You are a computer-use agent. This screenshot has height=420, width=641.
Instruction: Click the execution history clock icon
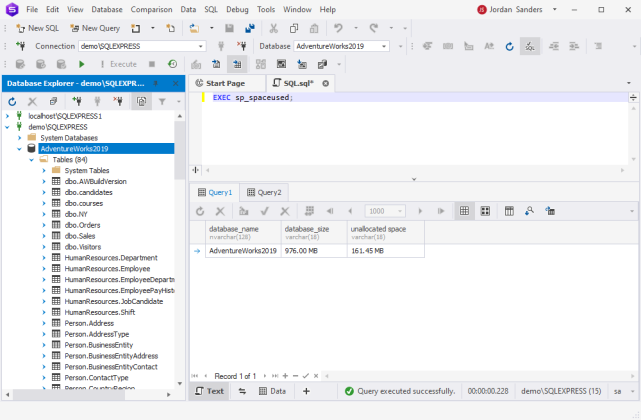tap(173, 64)
